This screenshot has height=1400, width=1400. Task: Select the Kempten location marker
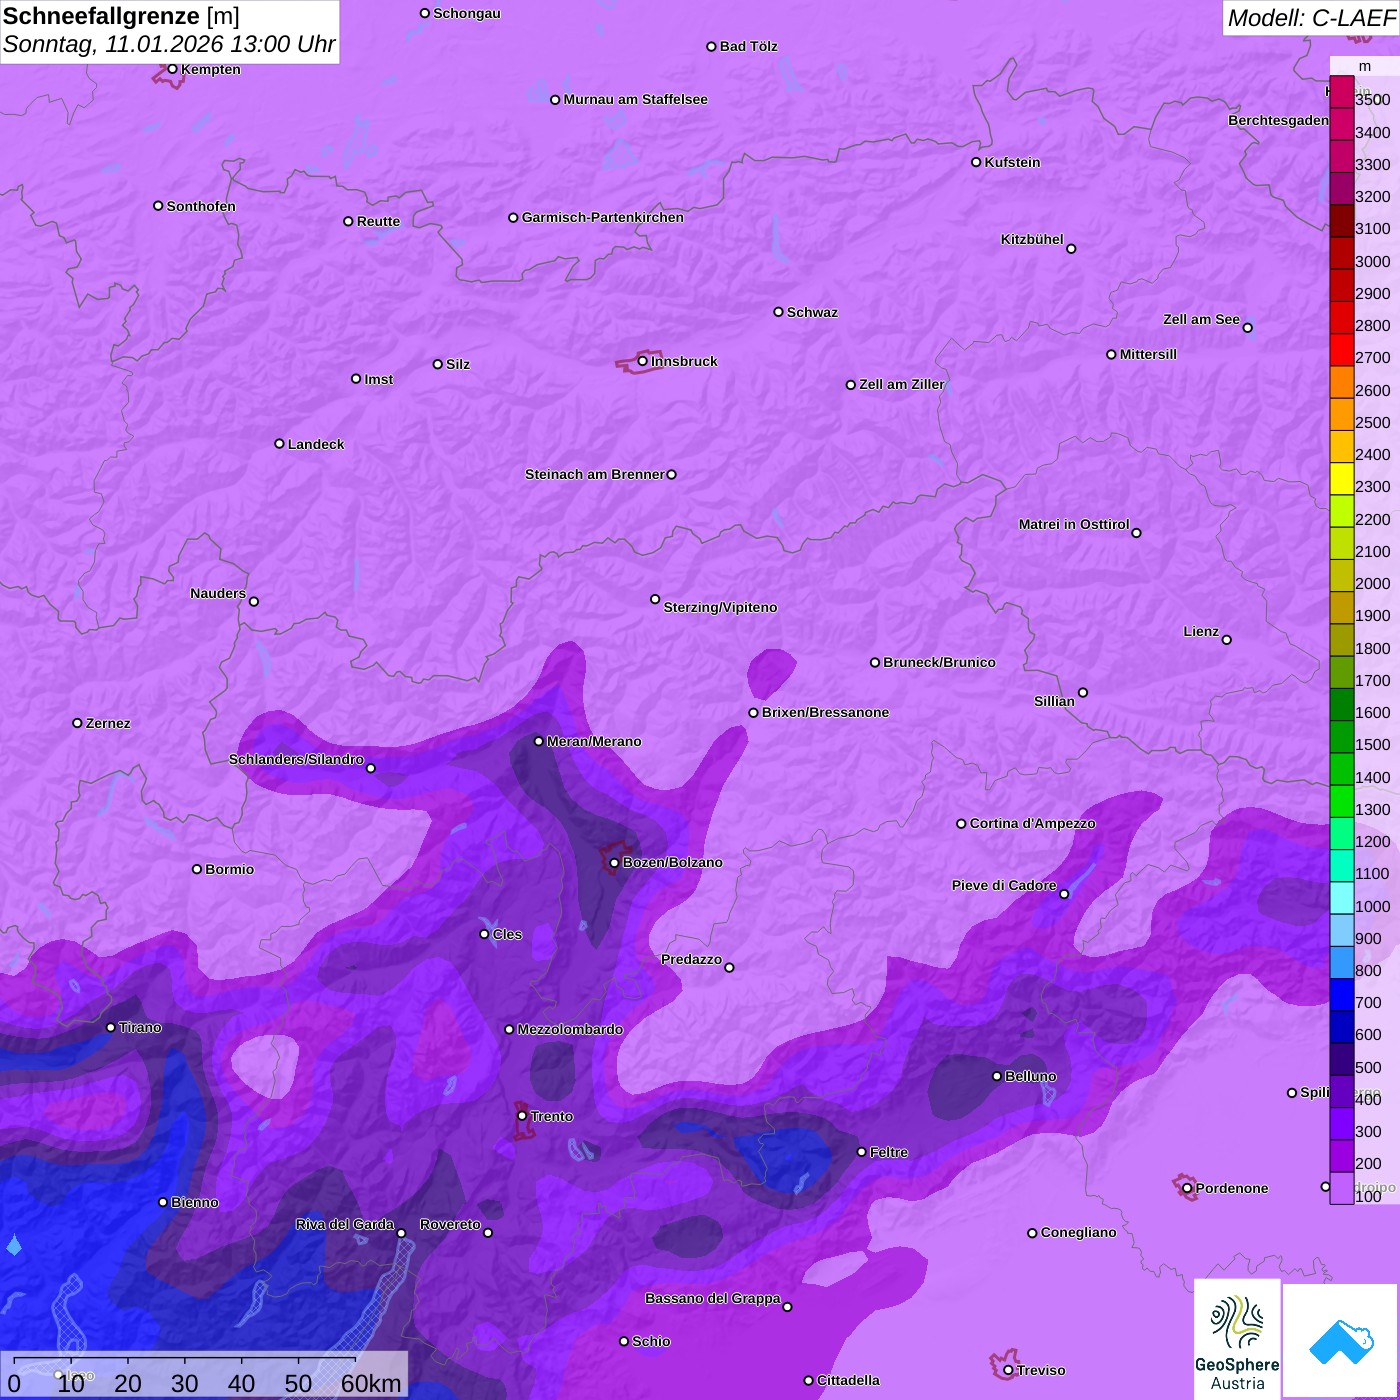pos(172,69)
